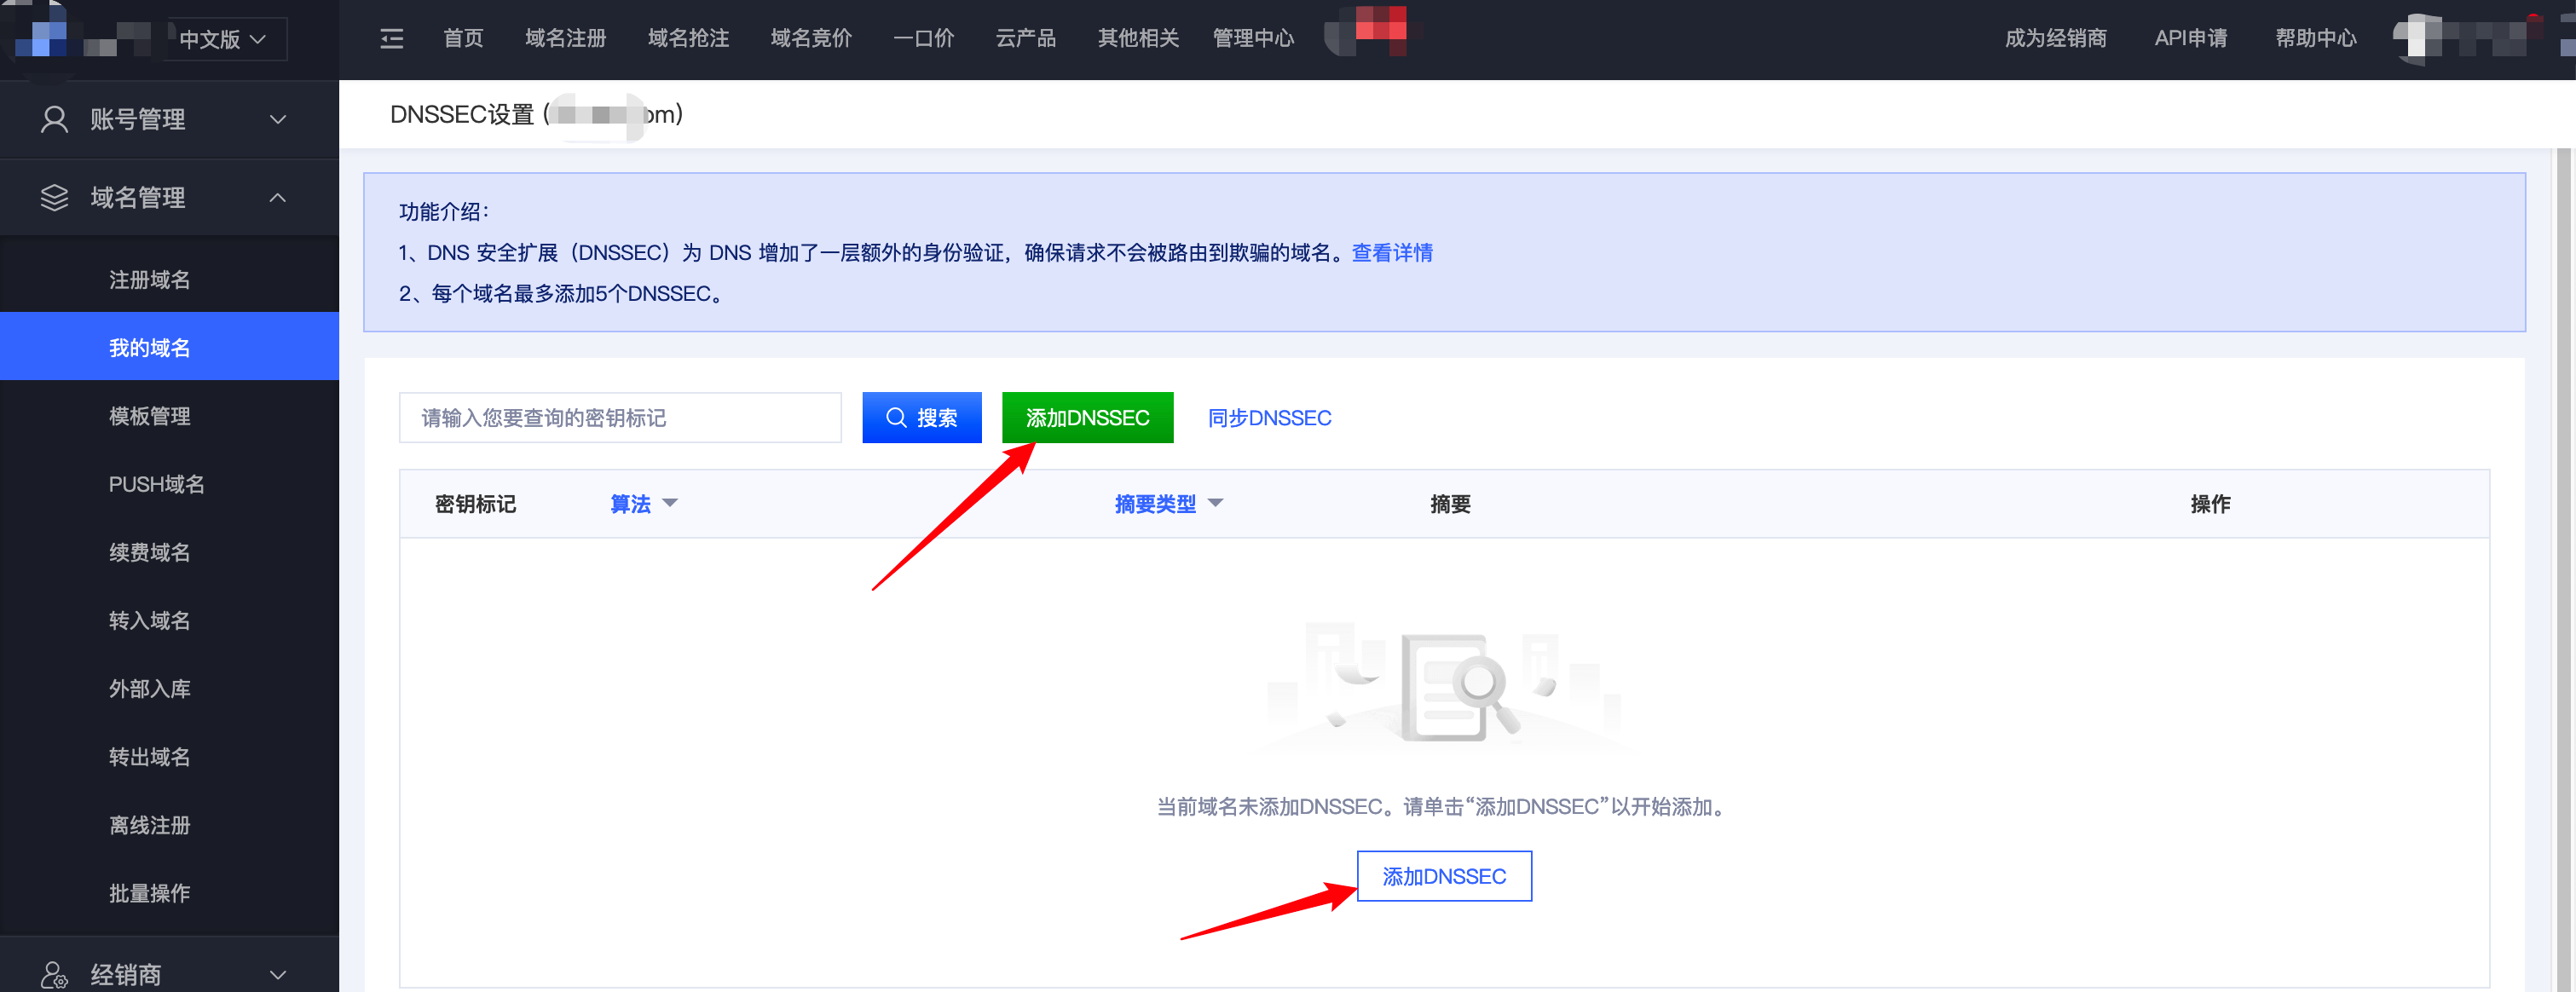Expand the 经销商 sidebar section
Image resolution: width=2576 pixels, height=992 pixels.
(169, 973)
